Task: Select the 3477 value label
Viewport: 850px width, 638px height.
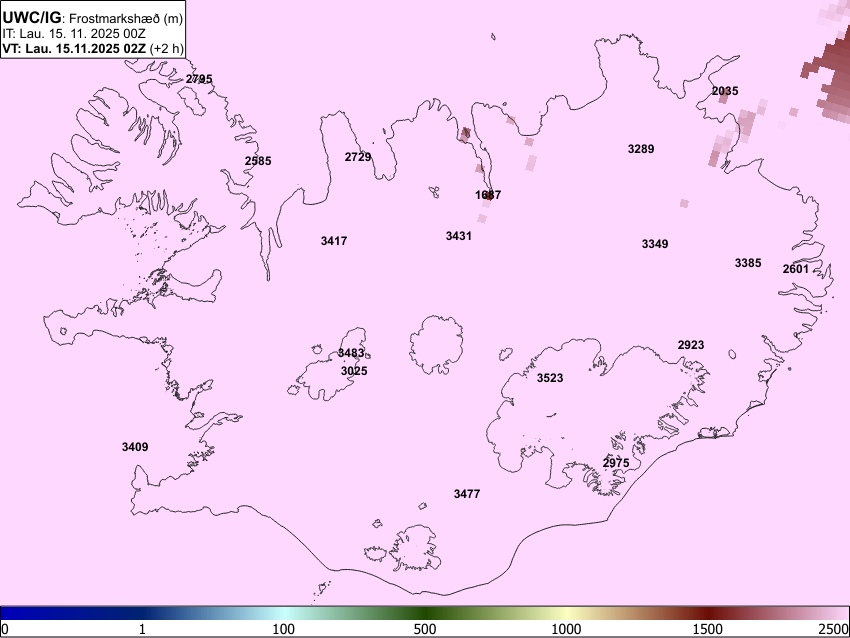Action: [x=467, y=494]
